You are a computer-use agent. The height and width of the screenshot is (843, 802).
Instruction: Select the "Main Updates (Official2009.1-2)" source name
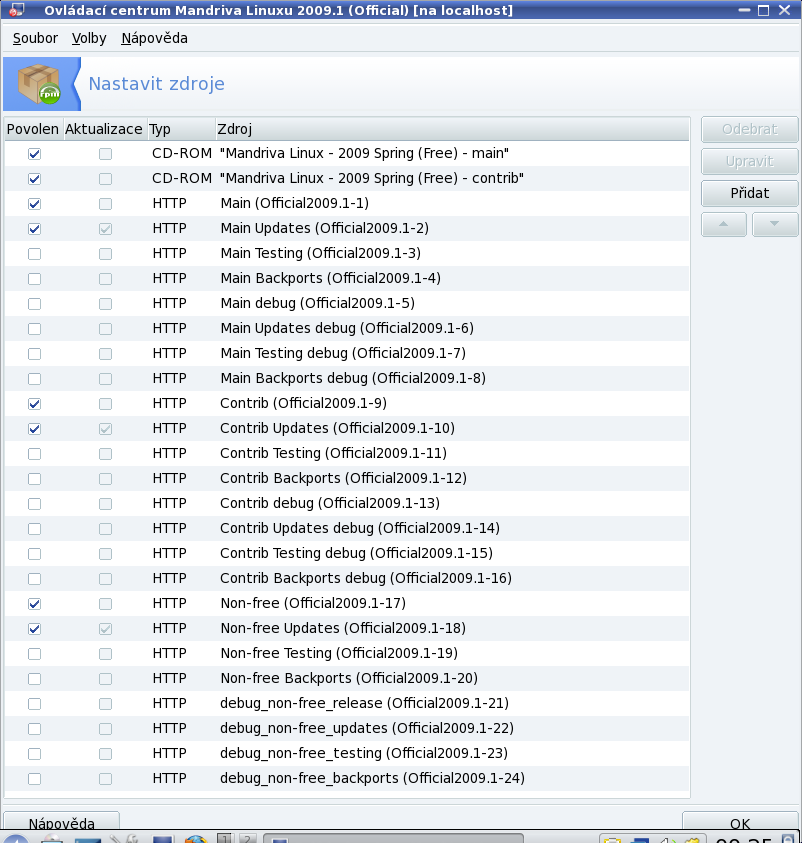(x=325, y=228)
